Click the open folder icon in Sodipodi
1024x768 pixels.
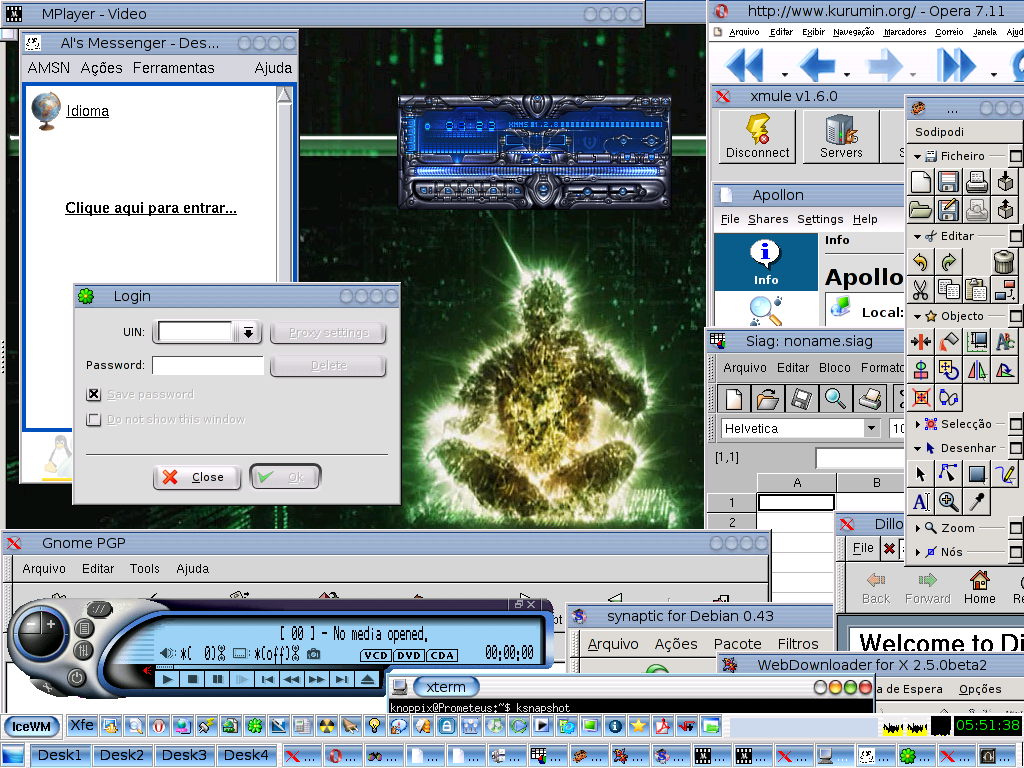click(x=921, y=210)
